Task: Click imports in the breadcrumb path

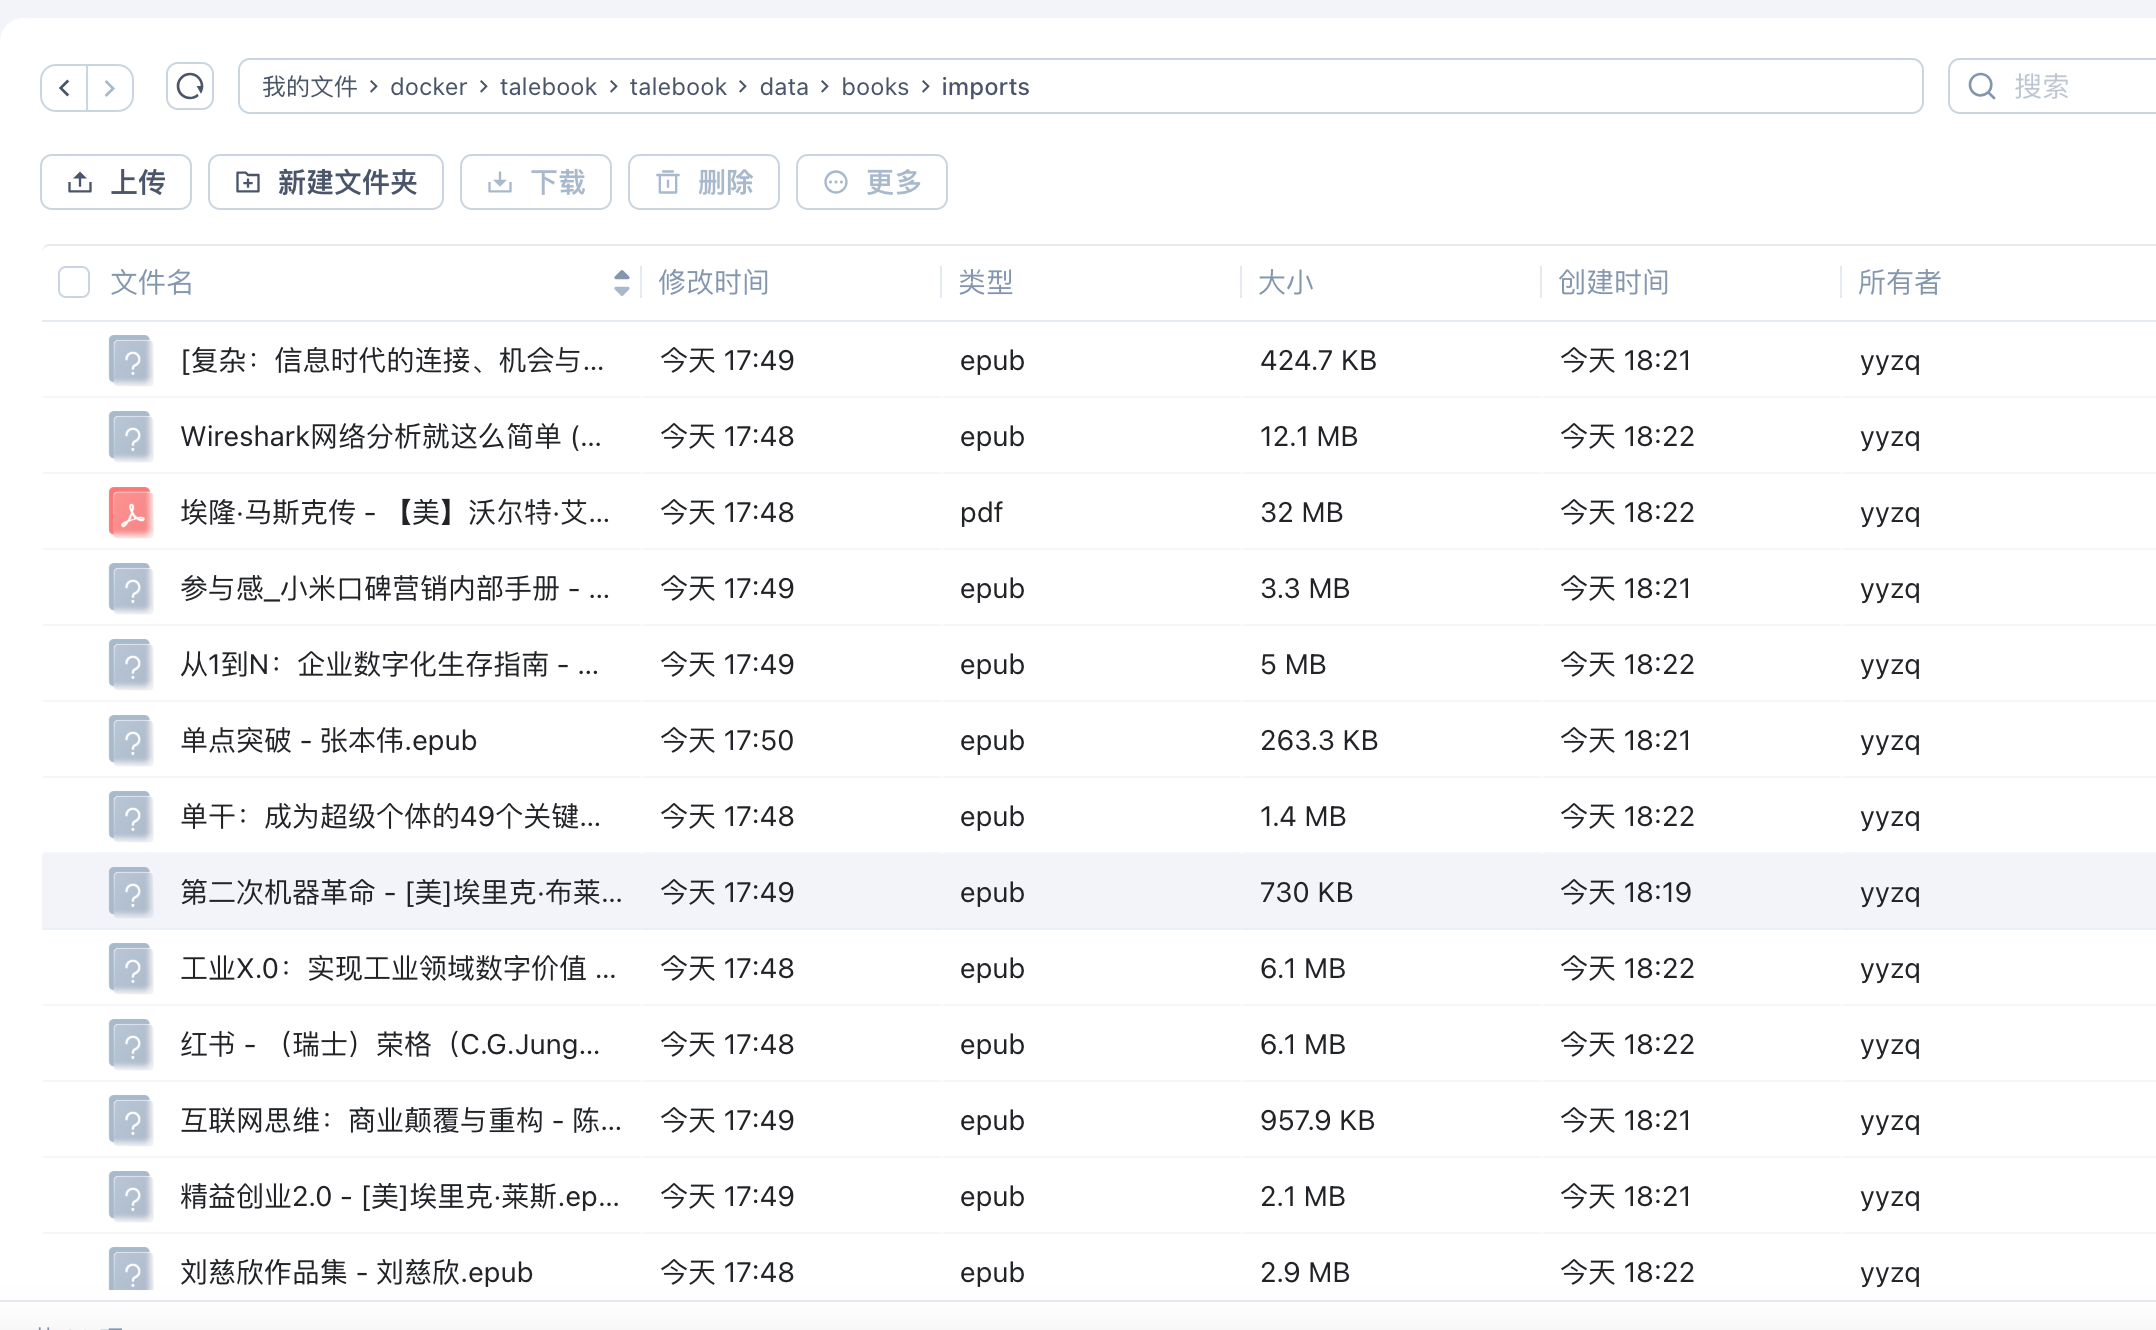Action: pyautogui.click(x=985, y=87)
